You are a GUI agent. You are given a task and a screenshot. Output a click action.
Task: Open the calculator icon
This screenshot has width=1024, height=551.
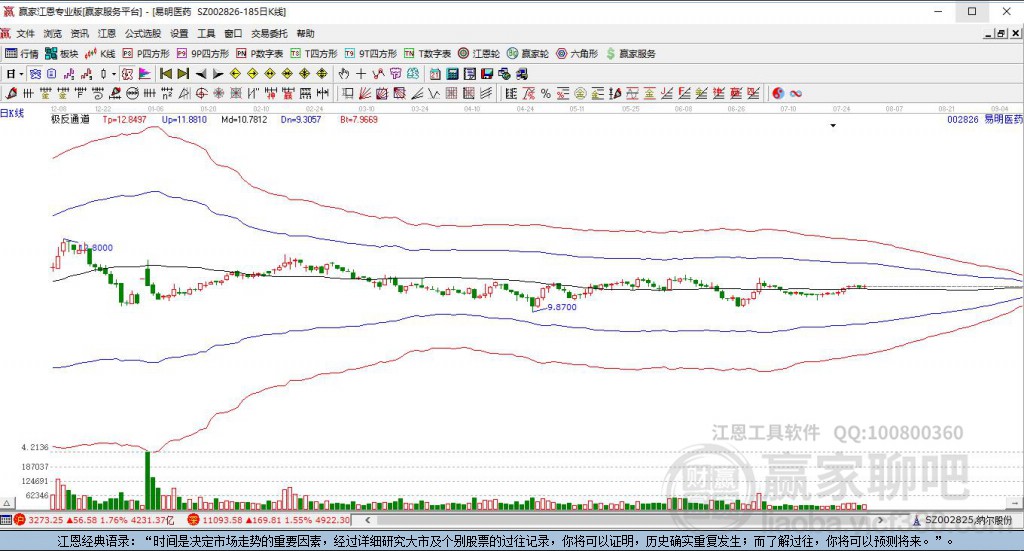[452, 74]
